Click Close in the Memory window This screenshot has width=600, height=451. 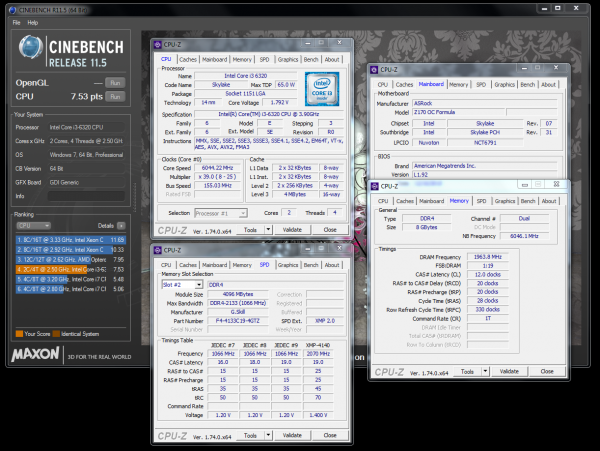click(547, 371)
